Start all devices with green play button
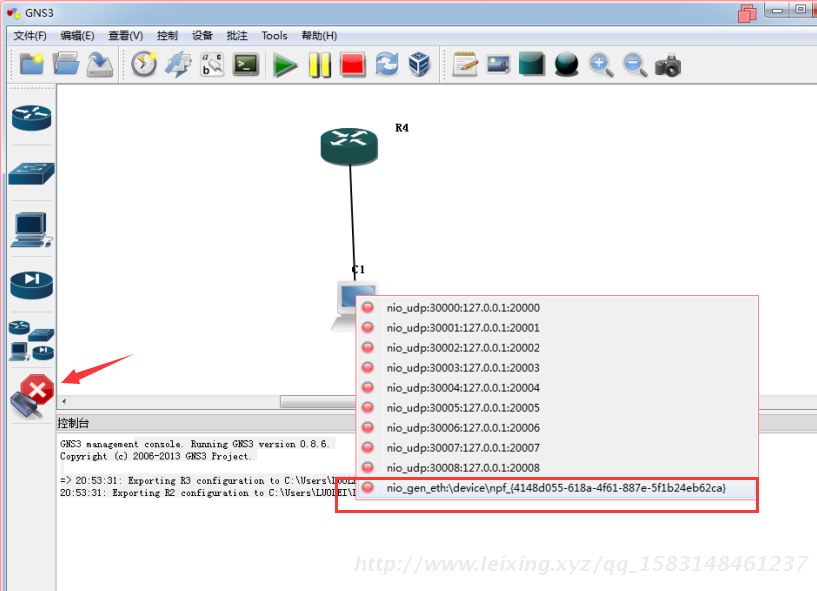 pyautogui.click(x=285, y=66)
